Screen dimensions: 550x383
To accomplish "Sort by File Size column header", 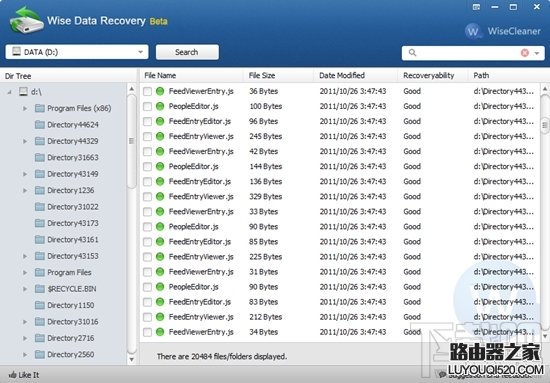I will point(279,75).
